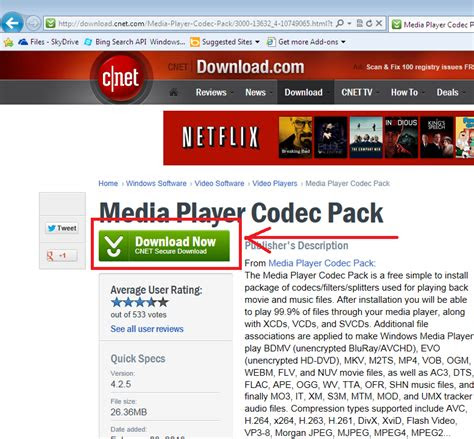
Task: Open the Deals navigation menu
Action: point(448,92)
